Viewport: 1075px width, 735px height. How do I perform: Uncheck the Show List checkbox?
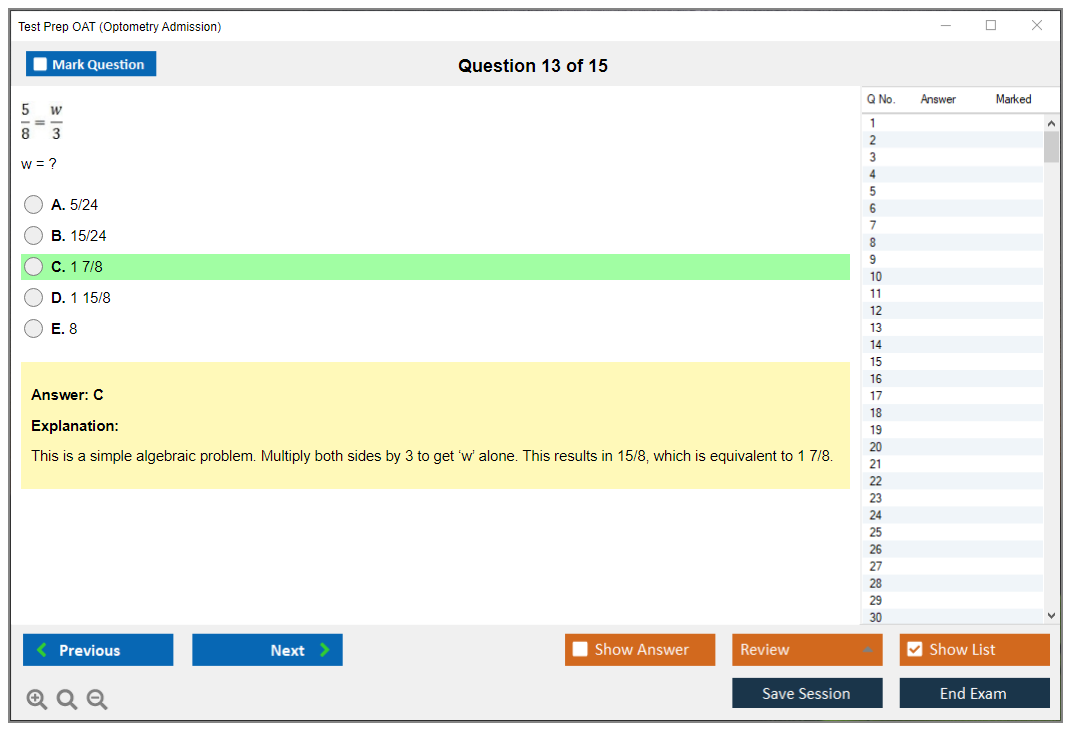[914, 650]
